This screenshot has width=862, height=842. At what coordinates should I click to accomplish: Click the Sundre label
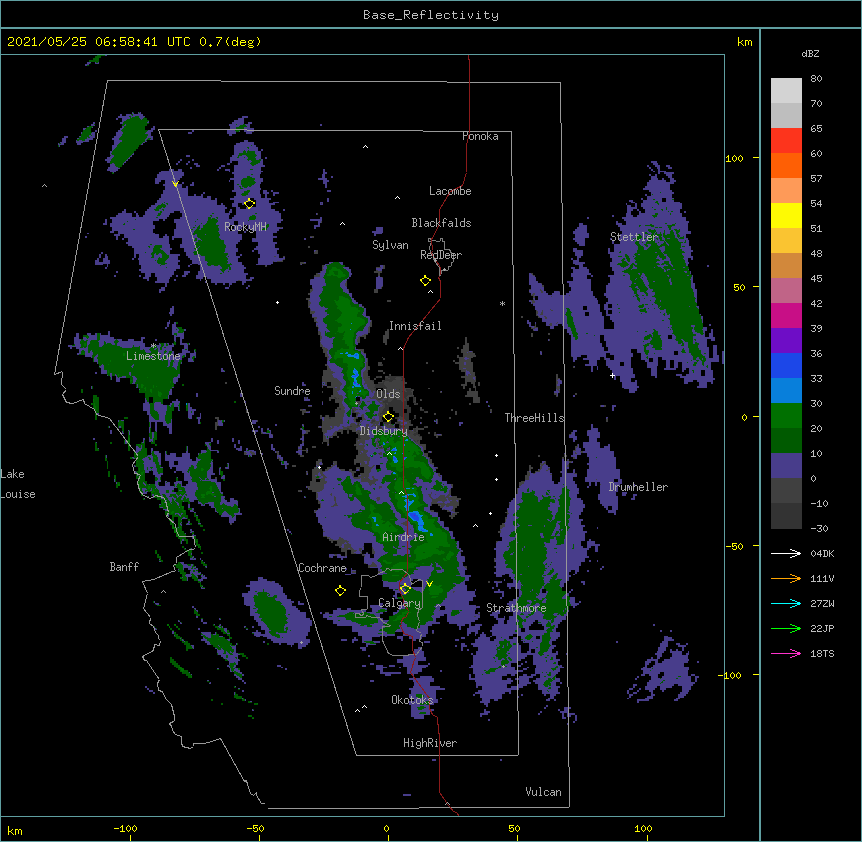(292, 391)
